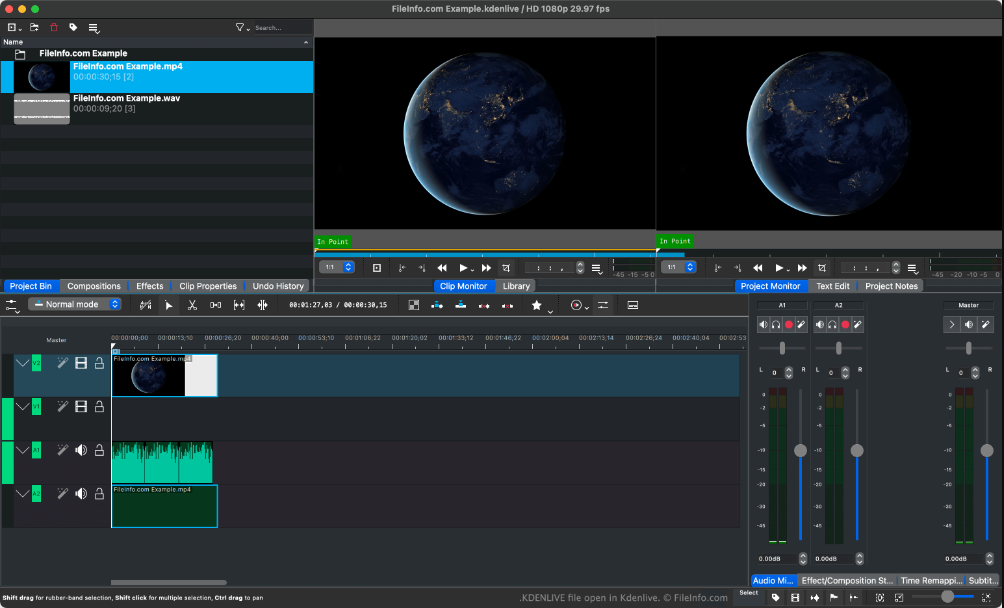
Task: Click the A1 mixer record button
Action: [x=789, y=324]
